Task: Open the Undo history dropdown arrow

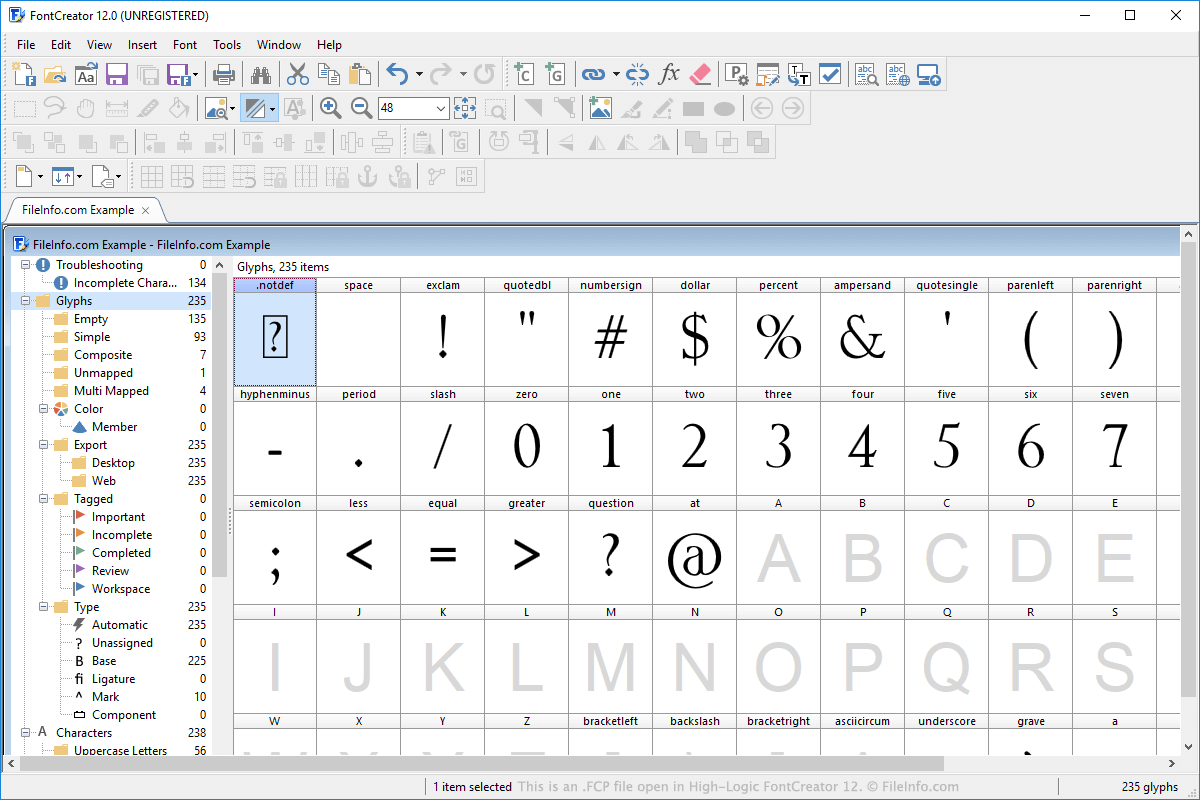Action: [419, 74]
